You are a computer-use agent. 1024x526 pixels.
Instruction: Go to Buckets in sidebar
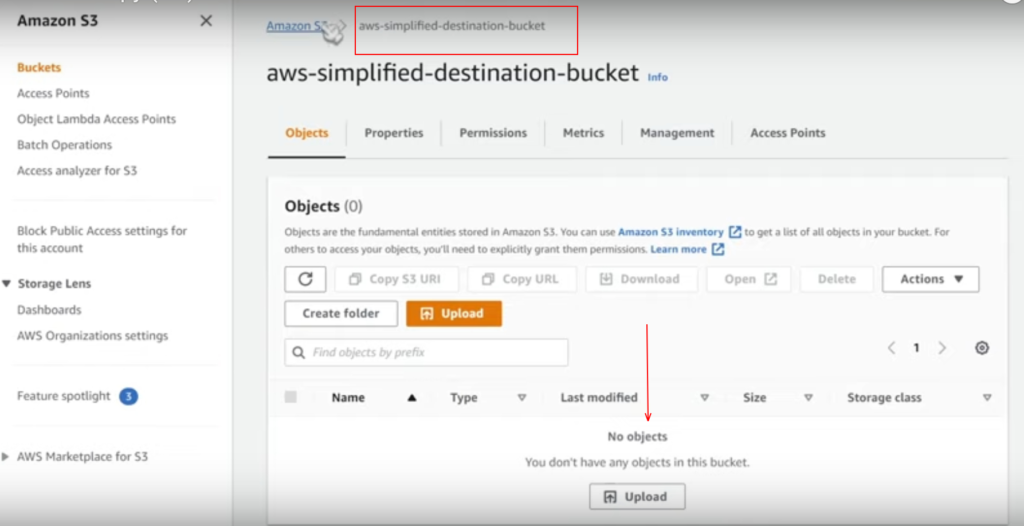(39, 67)
